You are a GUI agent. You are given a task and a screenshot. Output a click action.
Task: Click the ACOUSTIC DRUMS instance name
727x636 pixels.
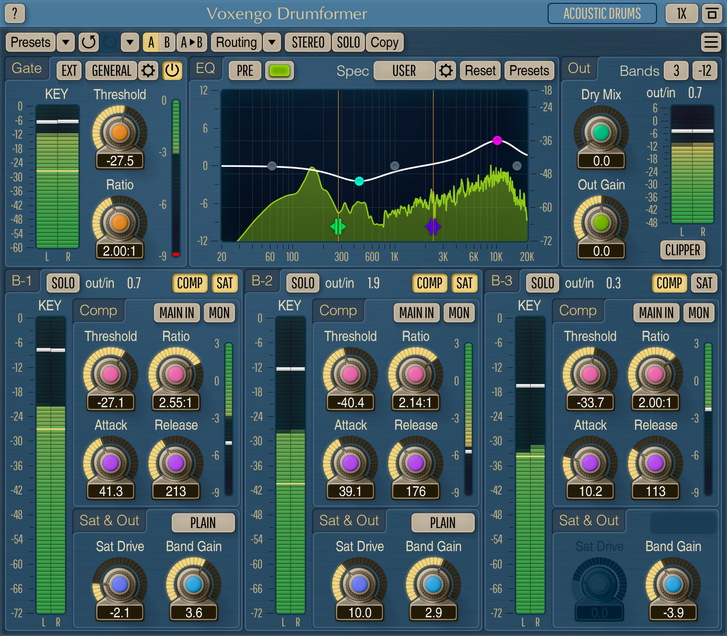[x=602, y=13]
